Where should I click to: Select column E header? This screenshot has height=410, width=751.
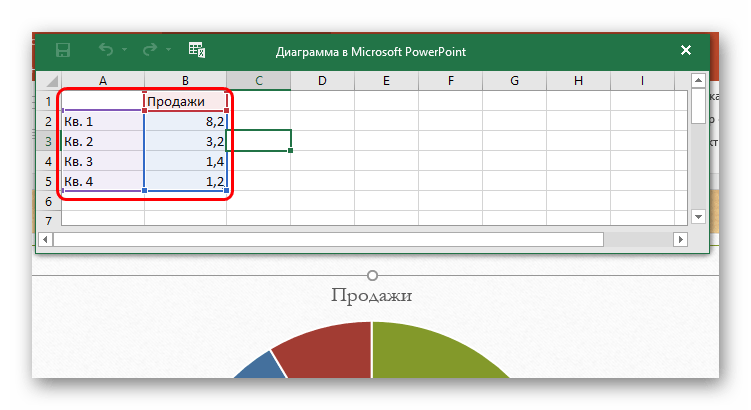coord(387,80)
